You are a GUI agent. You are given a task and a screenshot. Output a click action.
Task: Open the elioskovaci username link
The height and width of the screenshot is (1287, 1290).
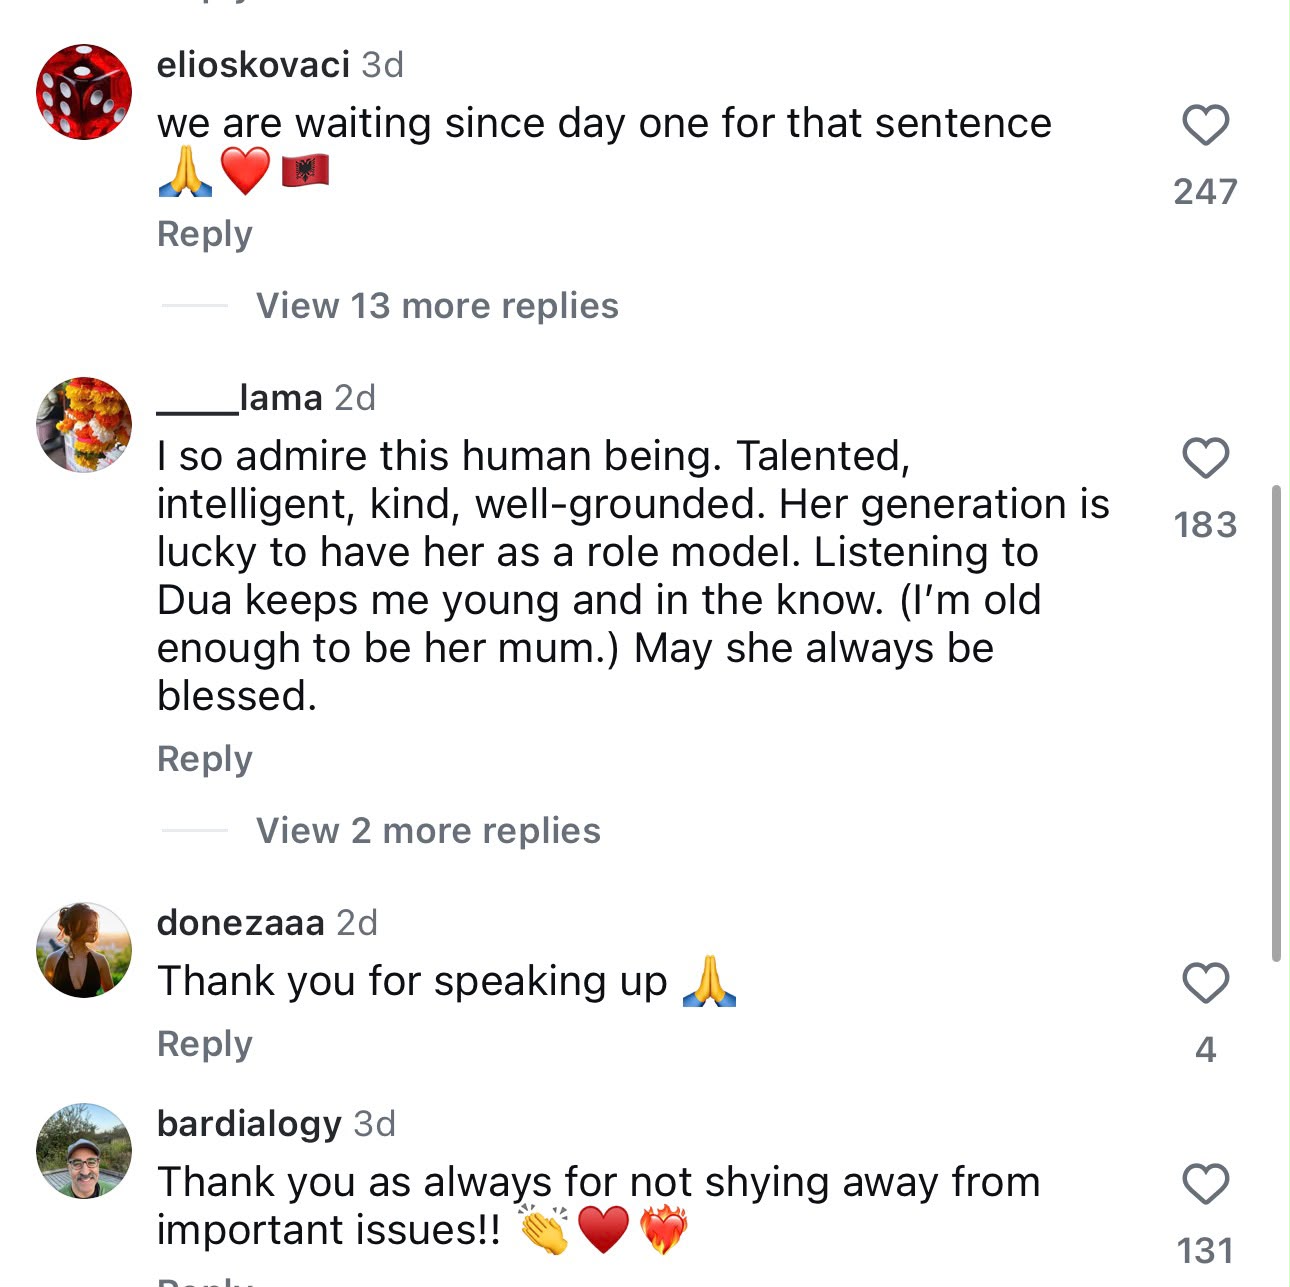pyautogui.click(x=253, y=65)
